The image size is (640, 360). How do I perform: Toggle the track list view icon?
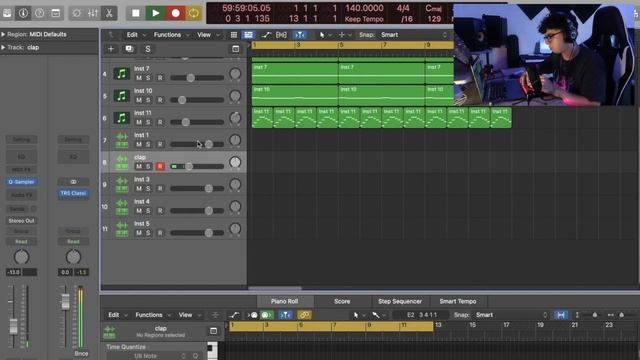point(248,35)
